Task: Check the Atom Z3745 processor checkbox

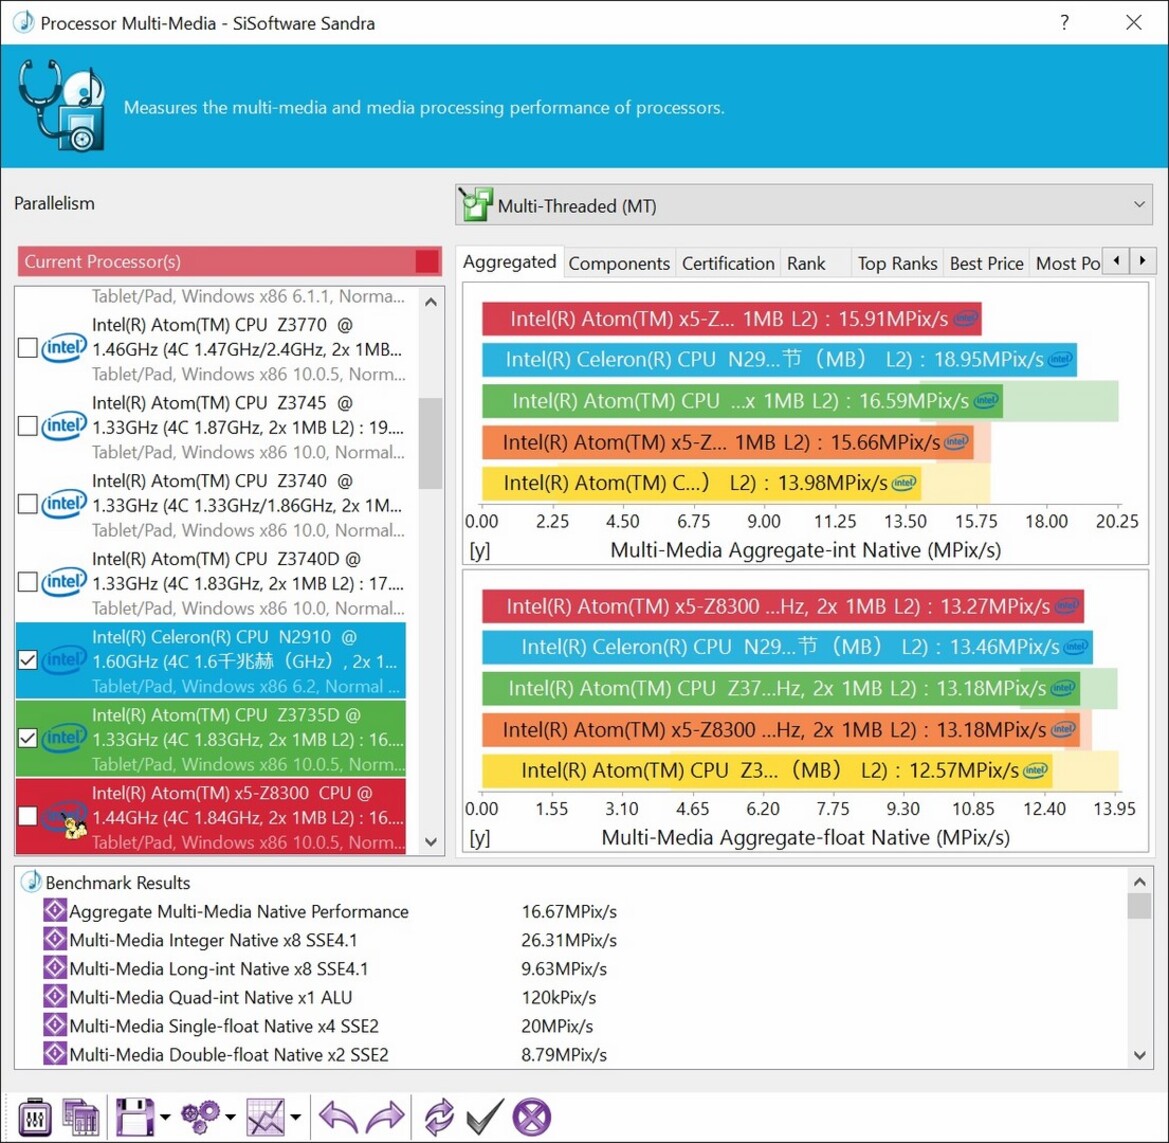Action: pyautogui.click(x=28, y=426)
